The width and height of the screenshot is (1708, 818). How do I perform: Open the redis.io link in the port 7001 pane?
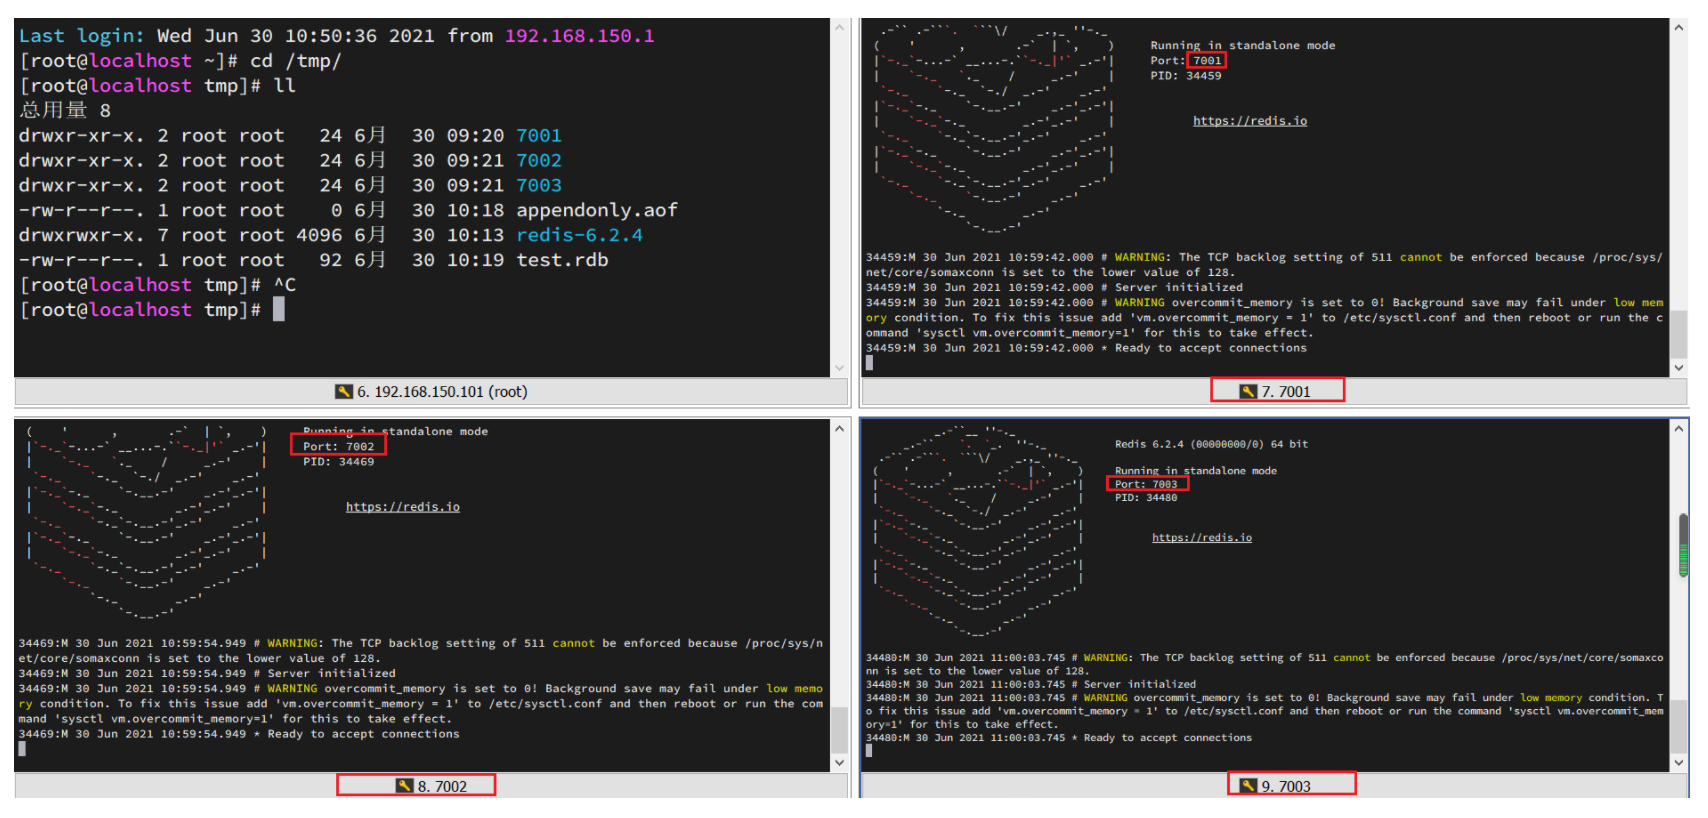pyautogui.click(x=1249, y=121)
